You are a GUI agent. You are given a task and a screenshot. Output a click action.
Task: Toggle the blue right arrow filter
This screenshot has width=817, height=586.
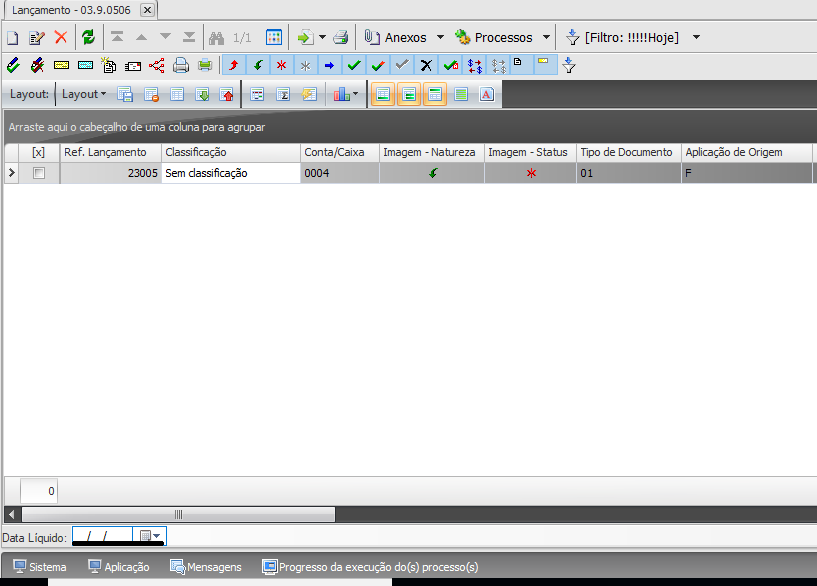tap(329, 66)
